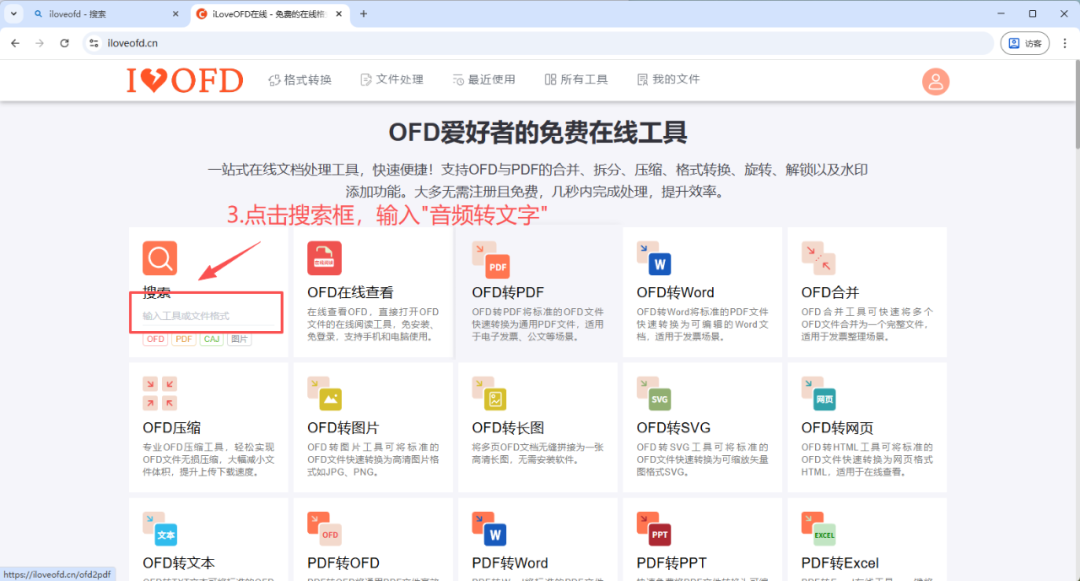Toggle the OFD filter tag under search

(155, 339)
